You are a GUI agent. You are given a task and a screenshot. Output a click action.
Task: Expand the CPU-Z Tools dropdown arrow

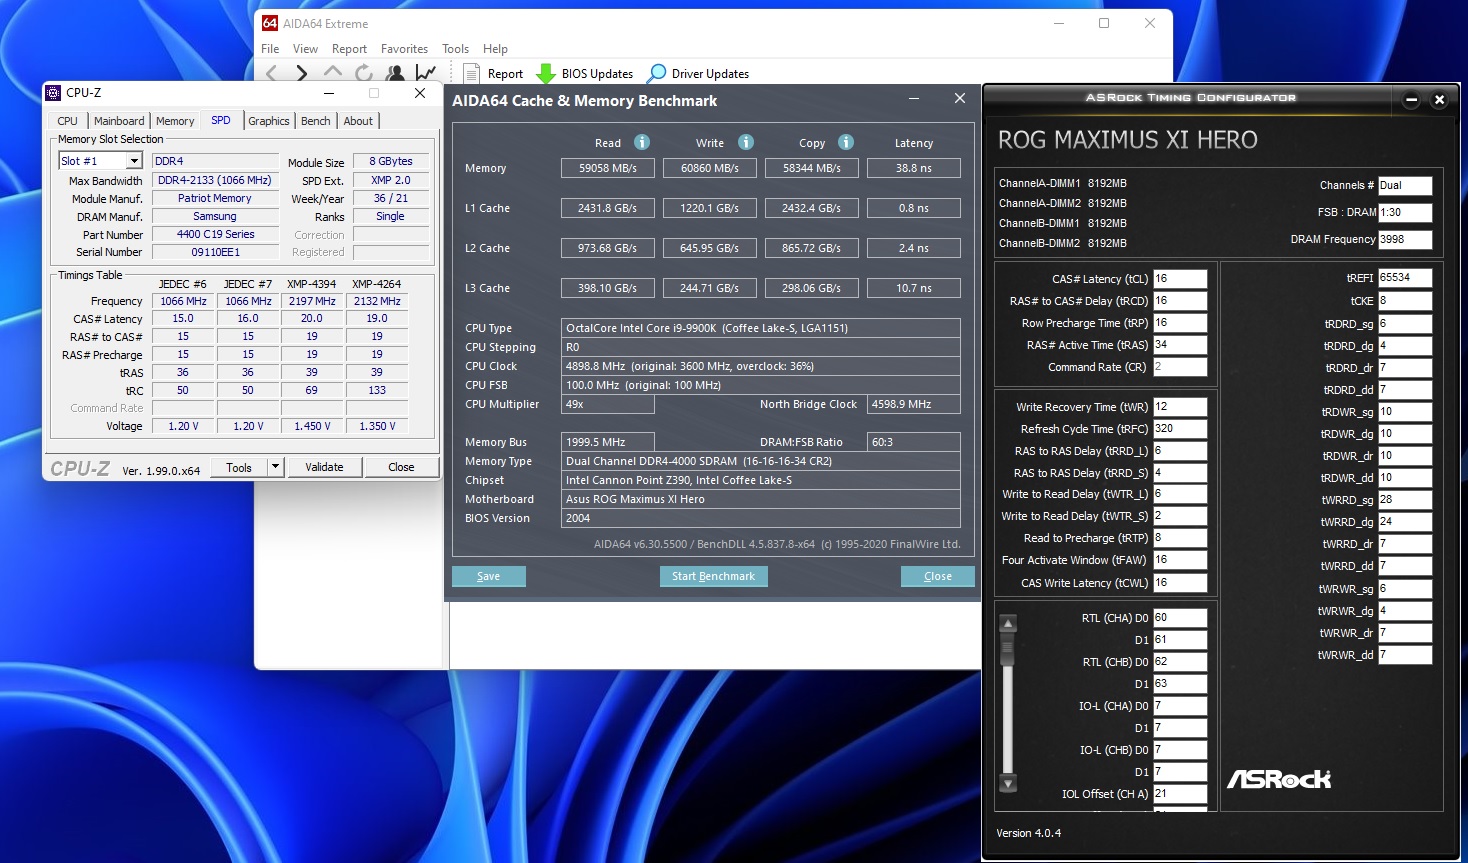[x=275, y=467]
